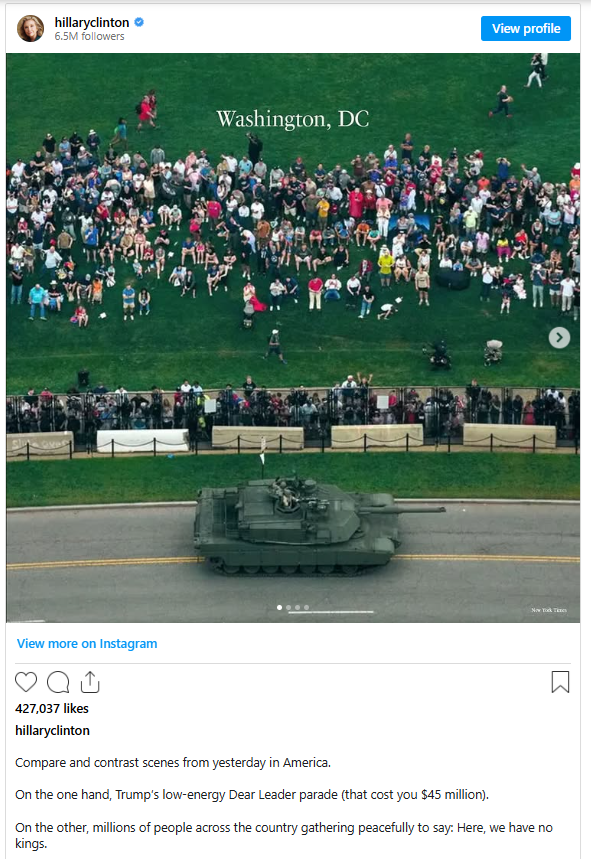
Task: Like the post with the heart icon
Action: point(26,682)
